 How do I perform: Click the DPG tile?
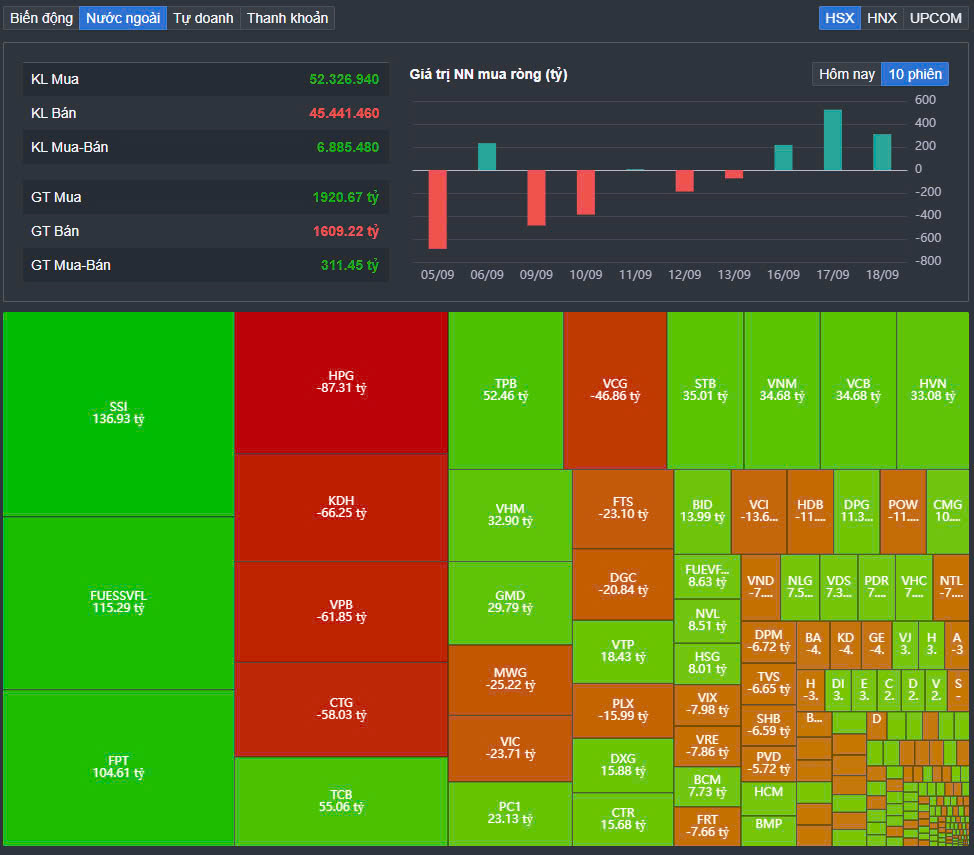coord(857,511)
